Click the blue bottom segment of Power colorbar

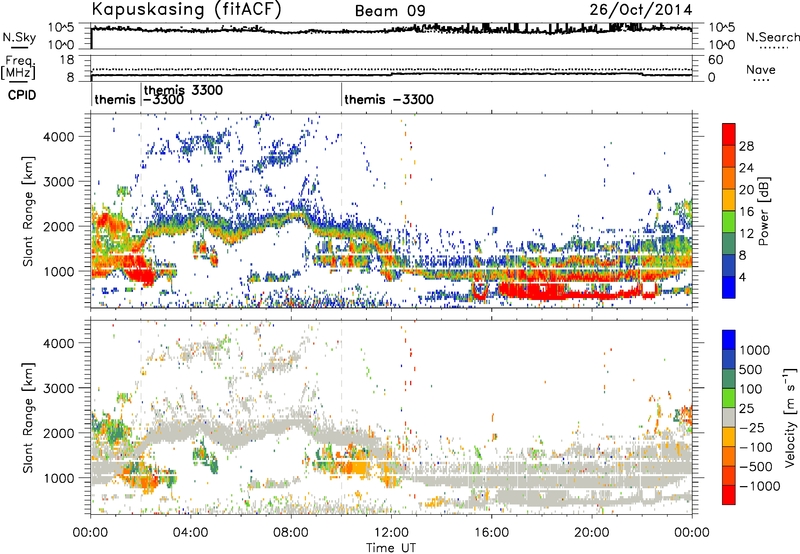[x=729, y=288]
